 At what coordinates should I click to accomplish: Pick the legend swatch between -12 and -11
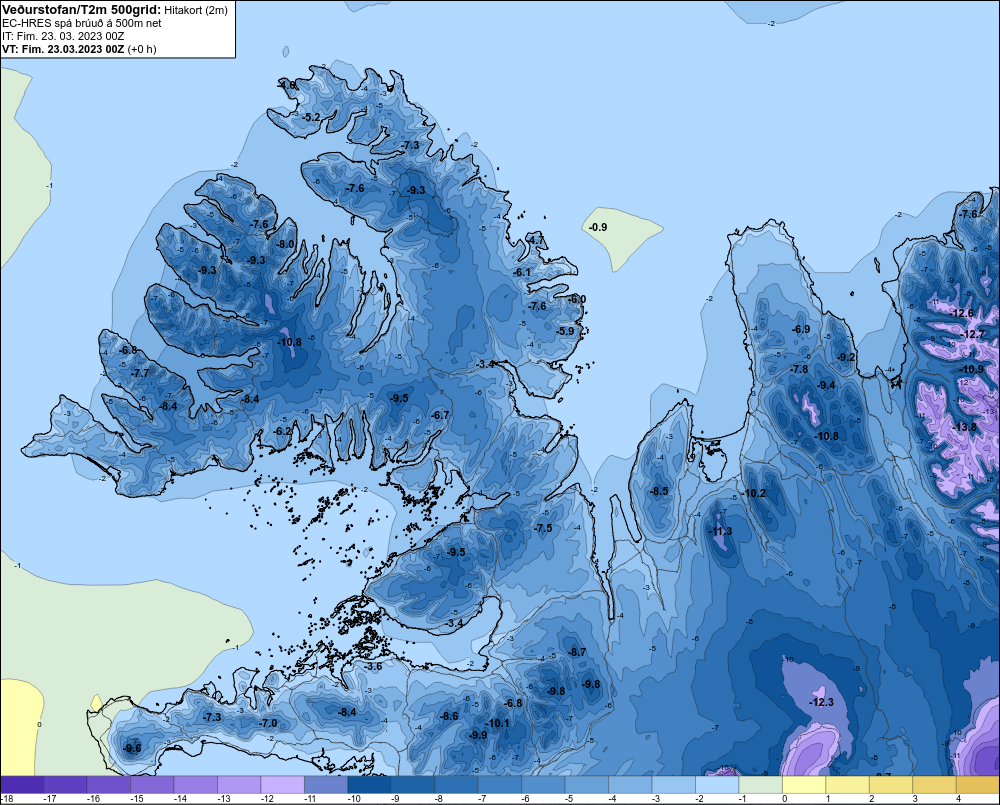pos(283,785)
